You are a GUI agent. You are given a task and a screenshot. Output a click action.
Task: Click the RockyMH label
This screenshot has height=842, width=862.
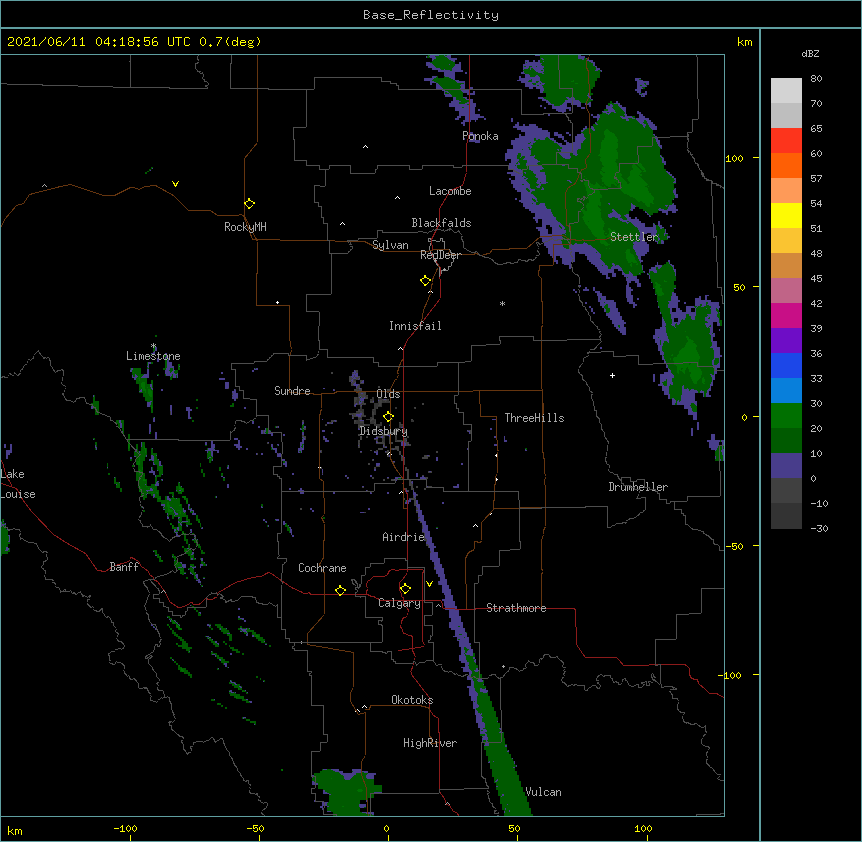[x=245, y=227]
